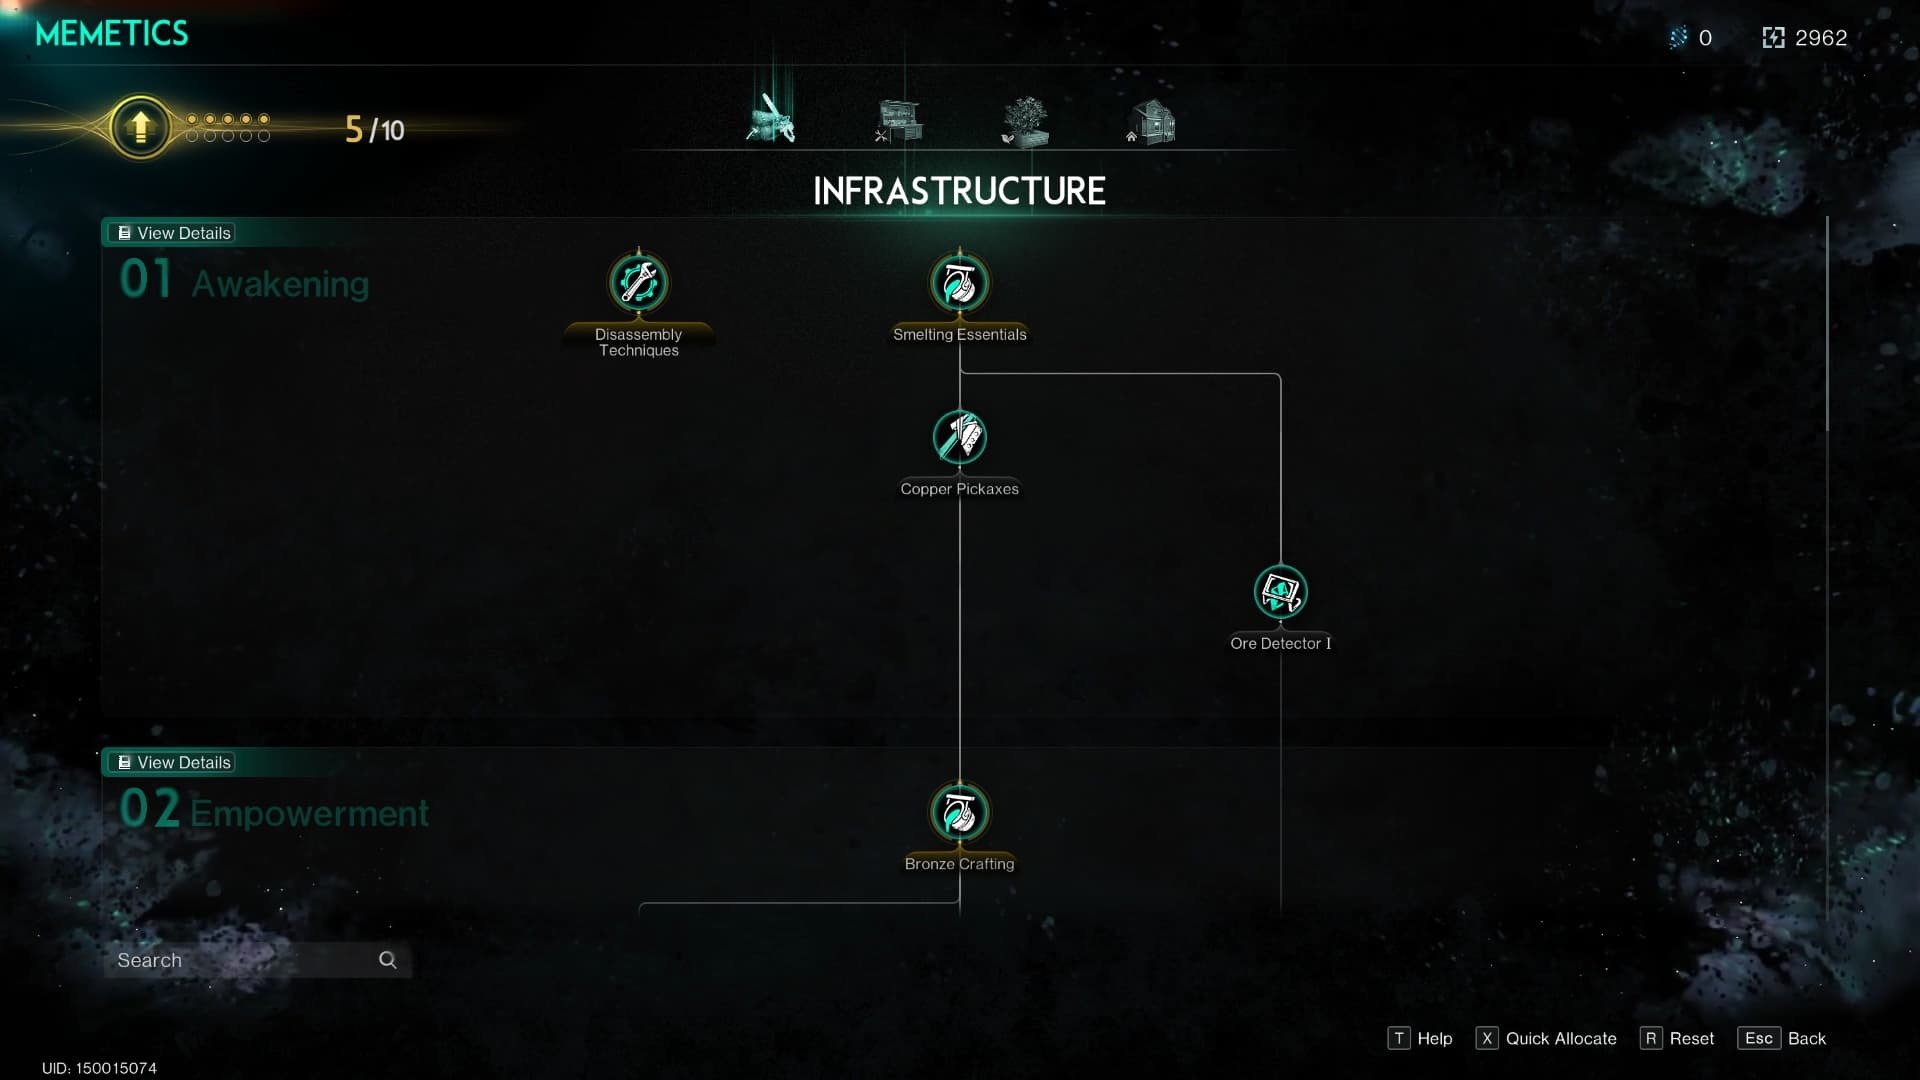The height and width of the screenshot is (1080, 1920).
Task: Click the Back button to exit Memetics
Action: coord(1805,1038)
